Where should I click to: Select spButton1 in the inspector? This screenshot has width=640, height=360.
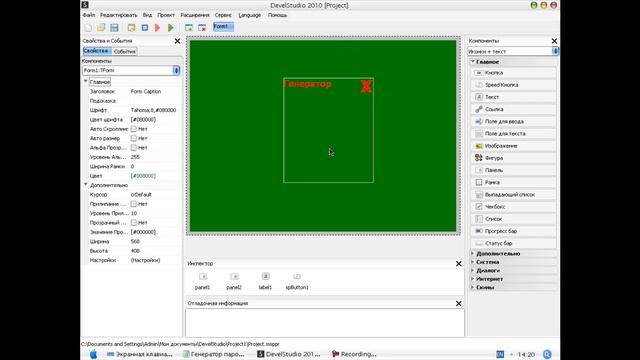[297, 281]
